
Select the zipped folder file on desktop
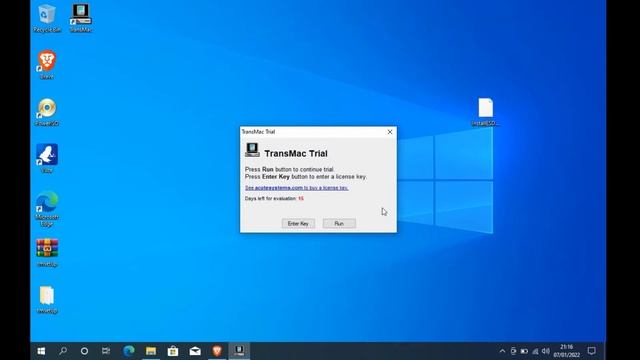47,300
